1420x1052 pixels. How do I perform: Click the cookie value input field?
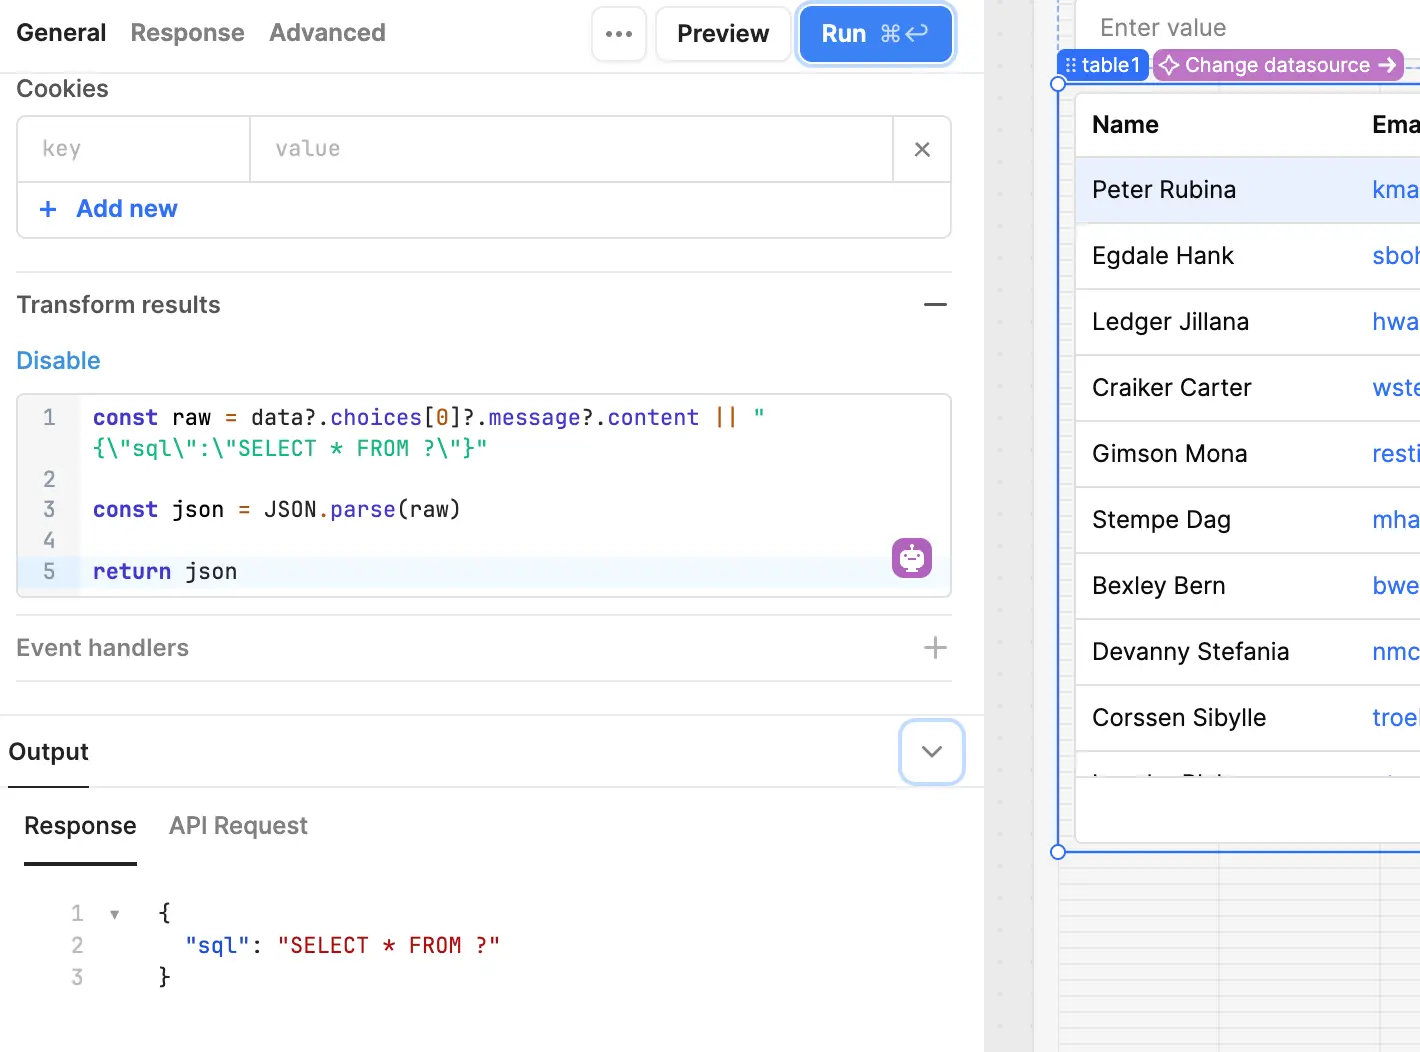pos(570,149)
